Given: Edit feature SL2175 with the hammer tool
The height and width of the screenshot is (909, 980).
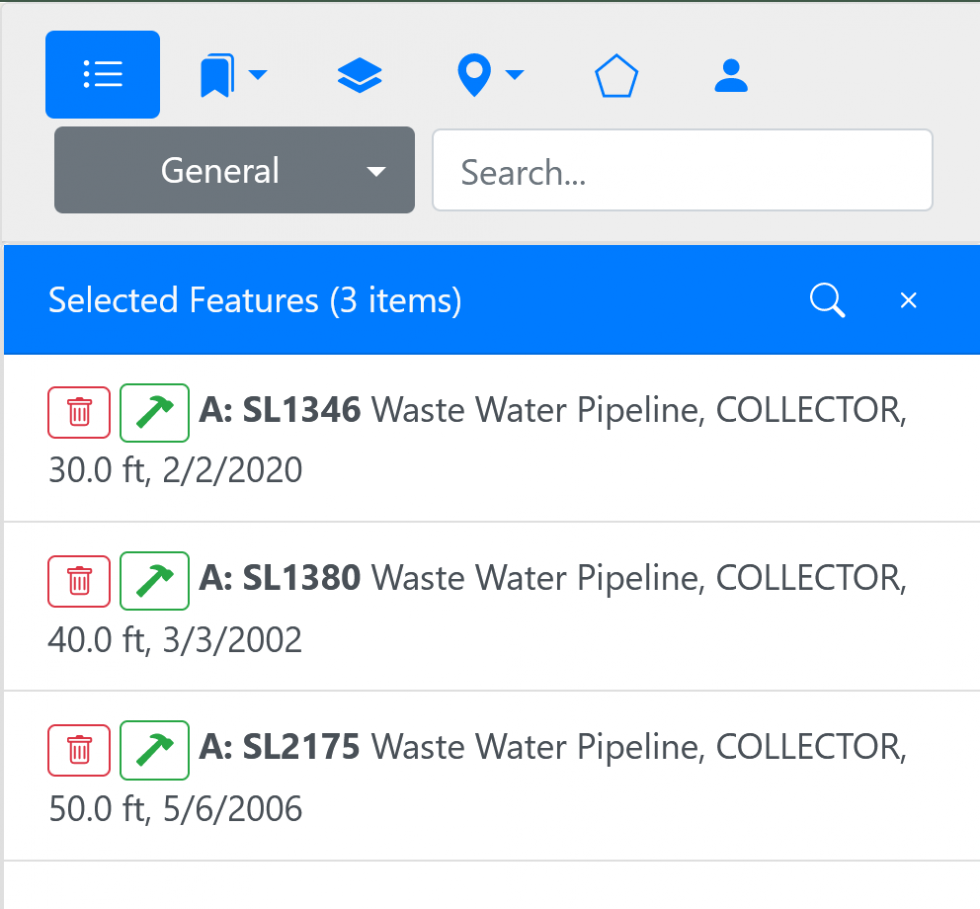Looking at the screenshot, I should [x=154, y=750].
